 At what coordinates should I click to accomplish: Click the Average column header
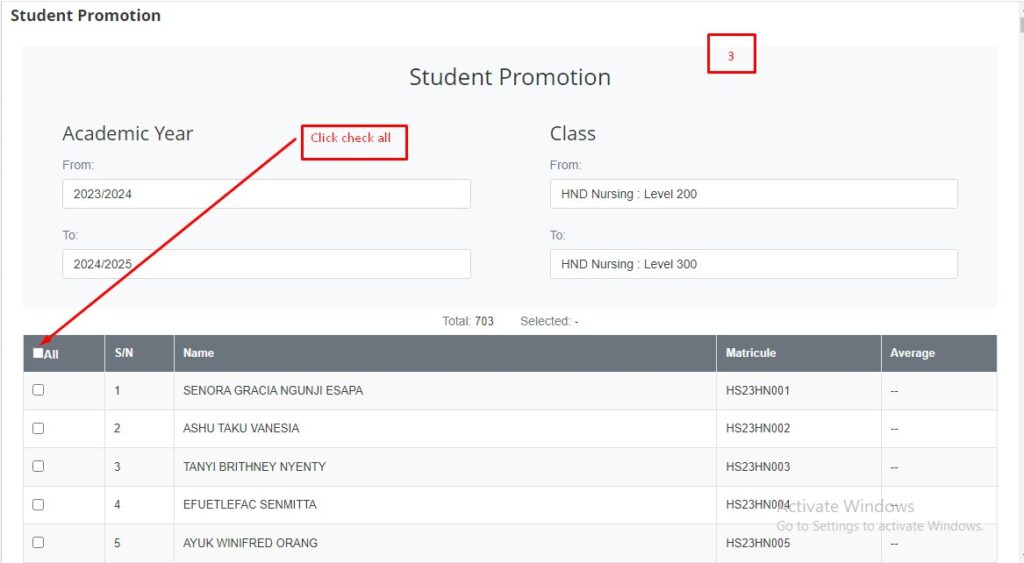pyautogui.click(x=913, y=353)
